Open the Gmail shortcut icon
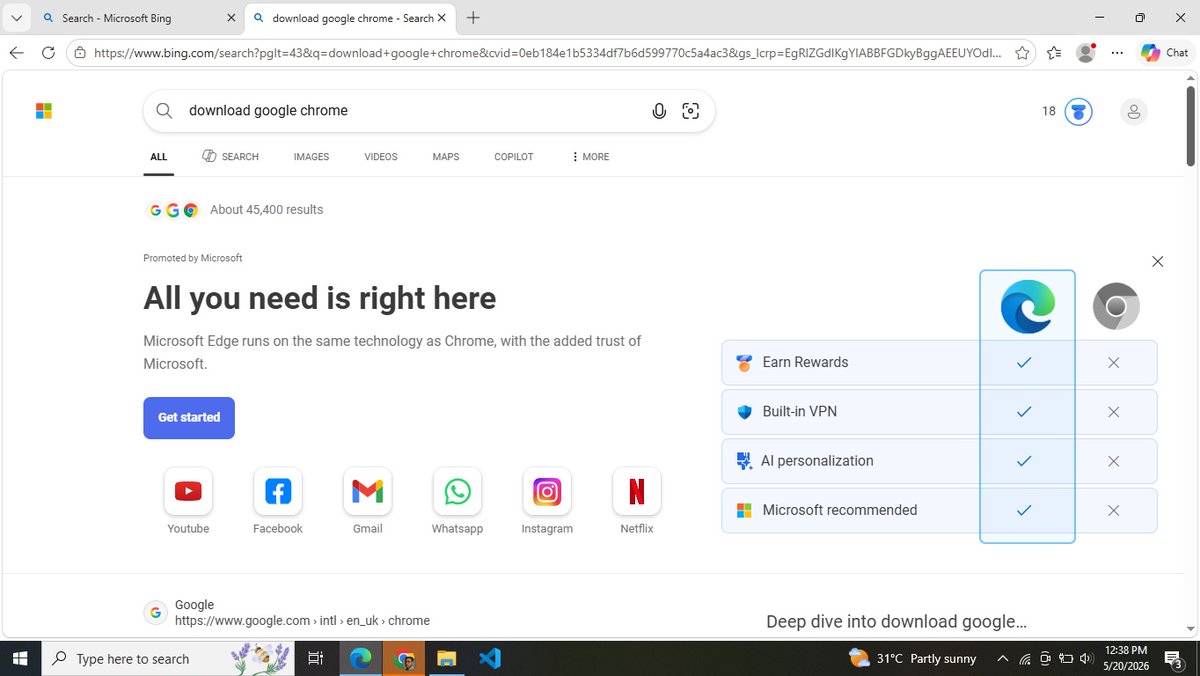Viewport: 1200px width, 676px height. [x=367, y=491]
